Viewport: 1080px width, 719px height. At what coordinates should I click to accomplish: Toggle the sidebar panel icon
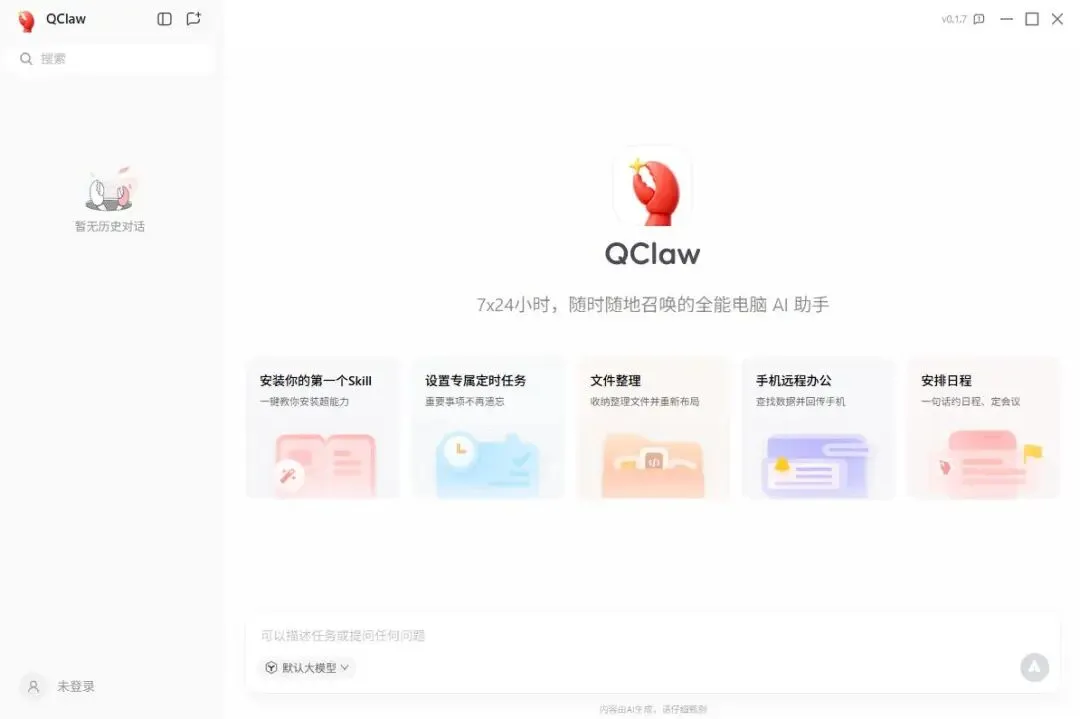coord(164,19)
